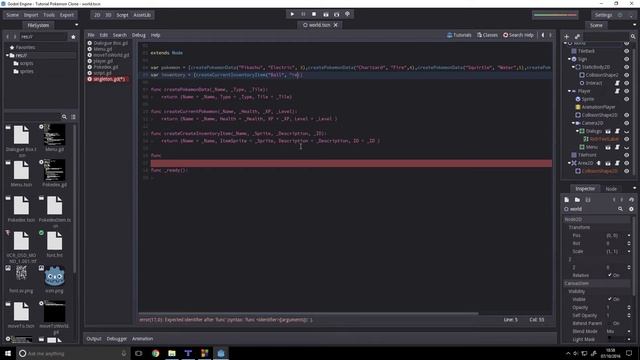
Task: Switch to the AssetLib workspace
Action: click(x=142, y=15)
